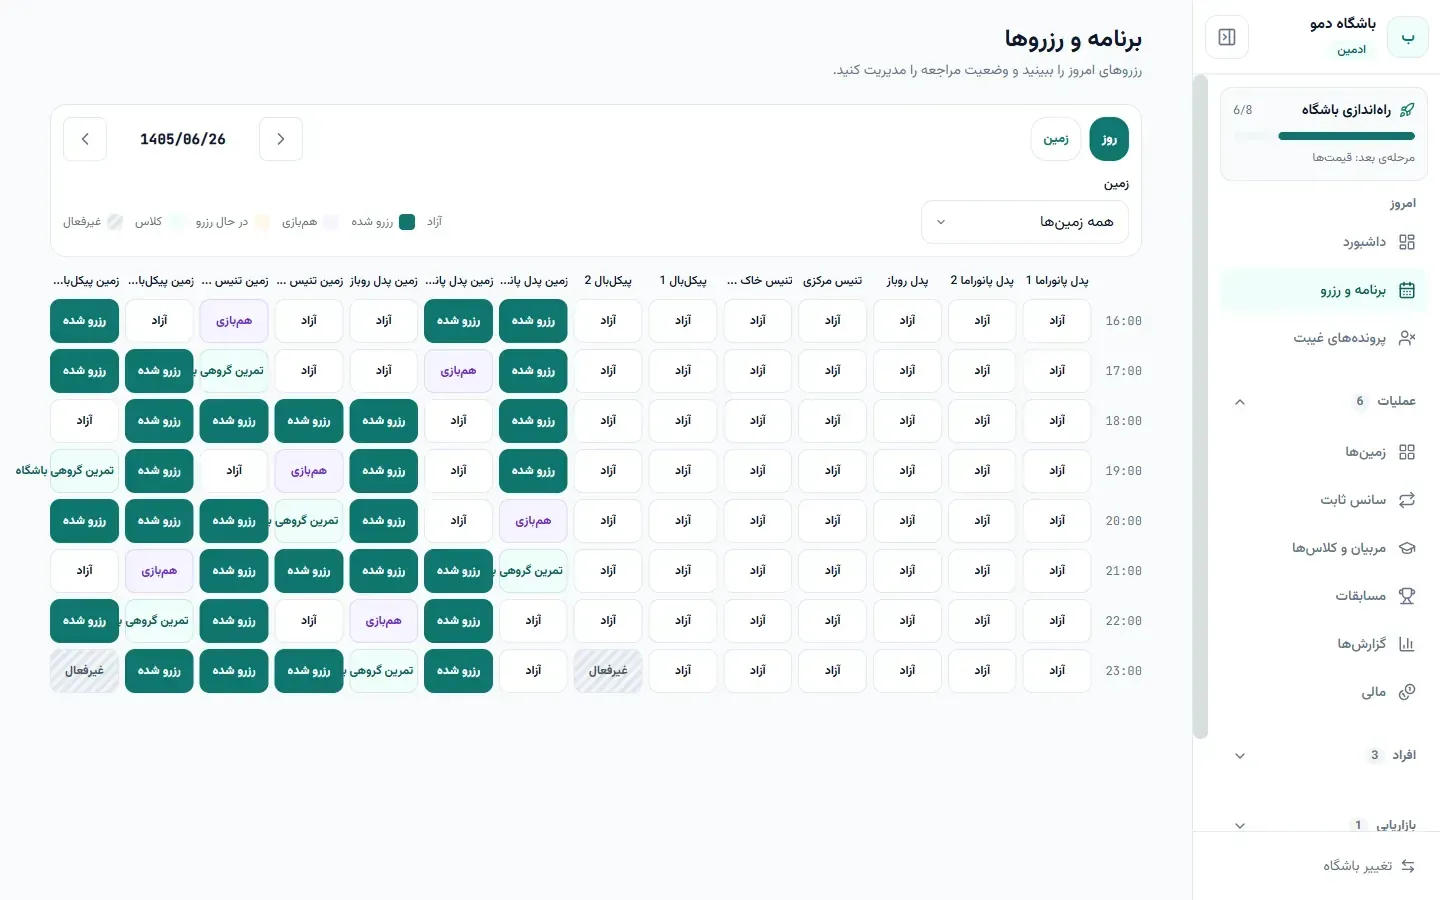Open the تمرین گروهی slot at 22:00
Screen dimensions: 1440x900
(x=159, y=621)
